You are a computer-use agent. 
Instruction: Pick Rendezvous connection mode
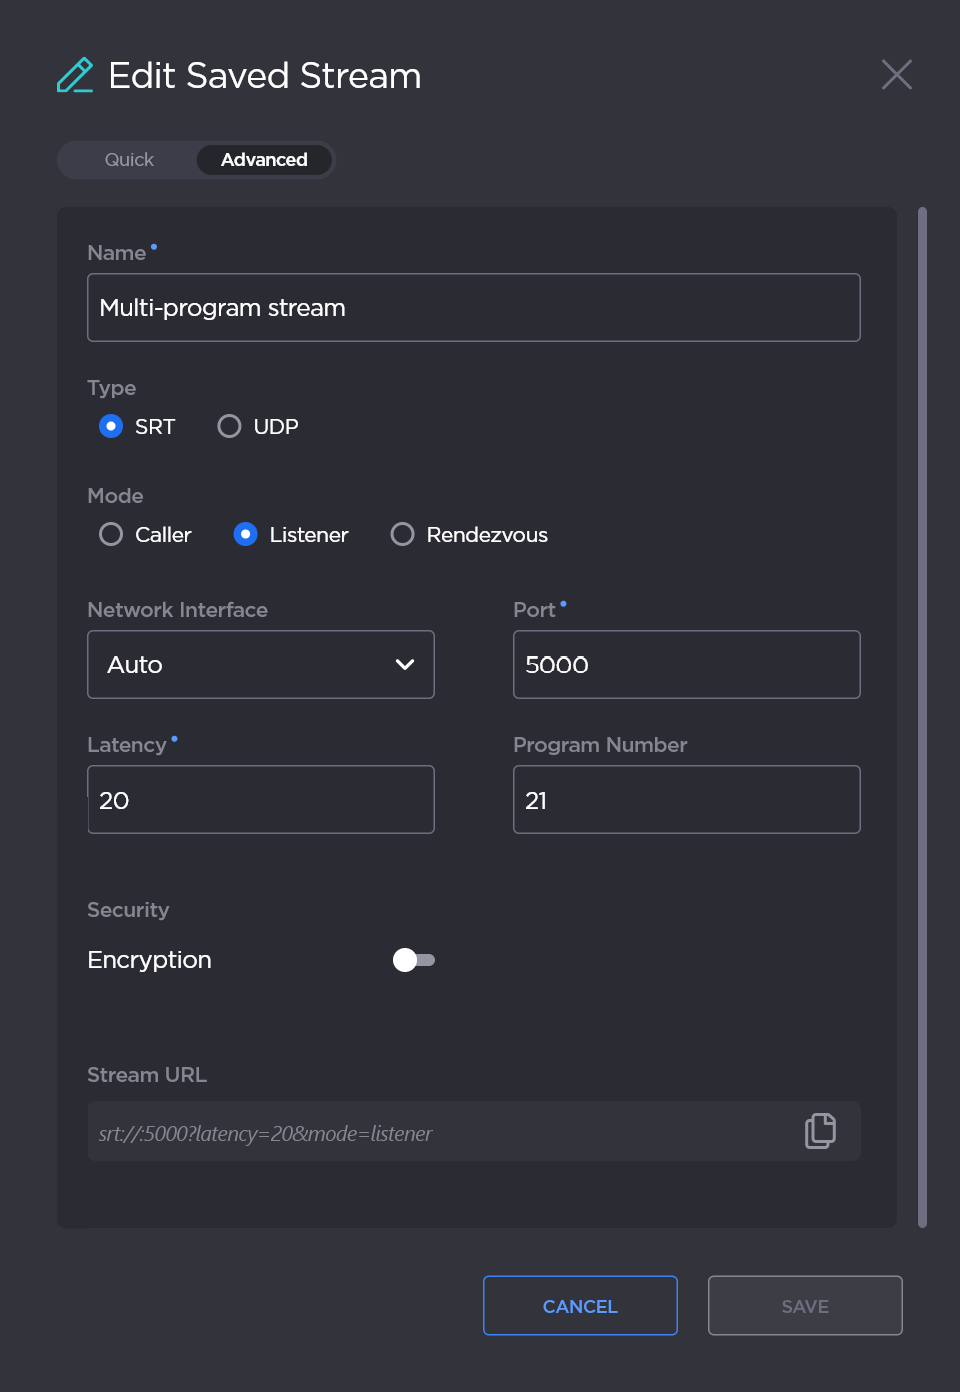(403, 535)
